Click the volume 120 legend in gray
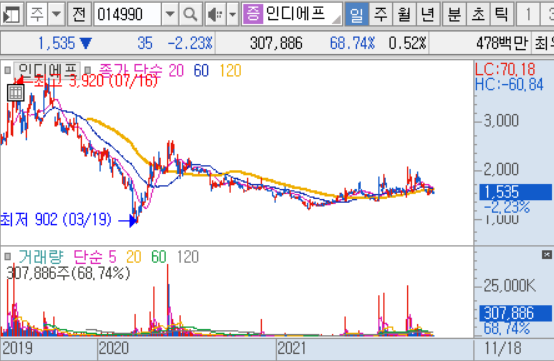This screenshot has height=361, width=554. 188,257
